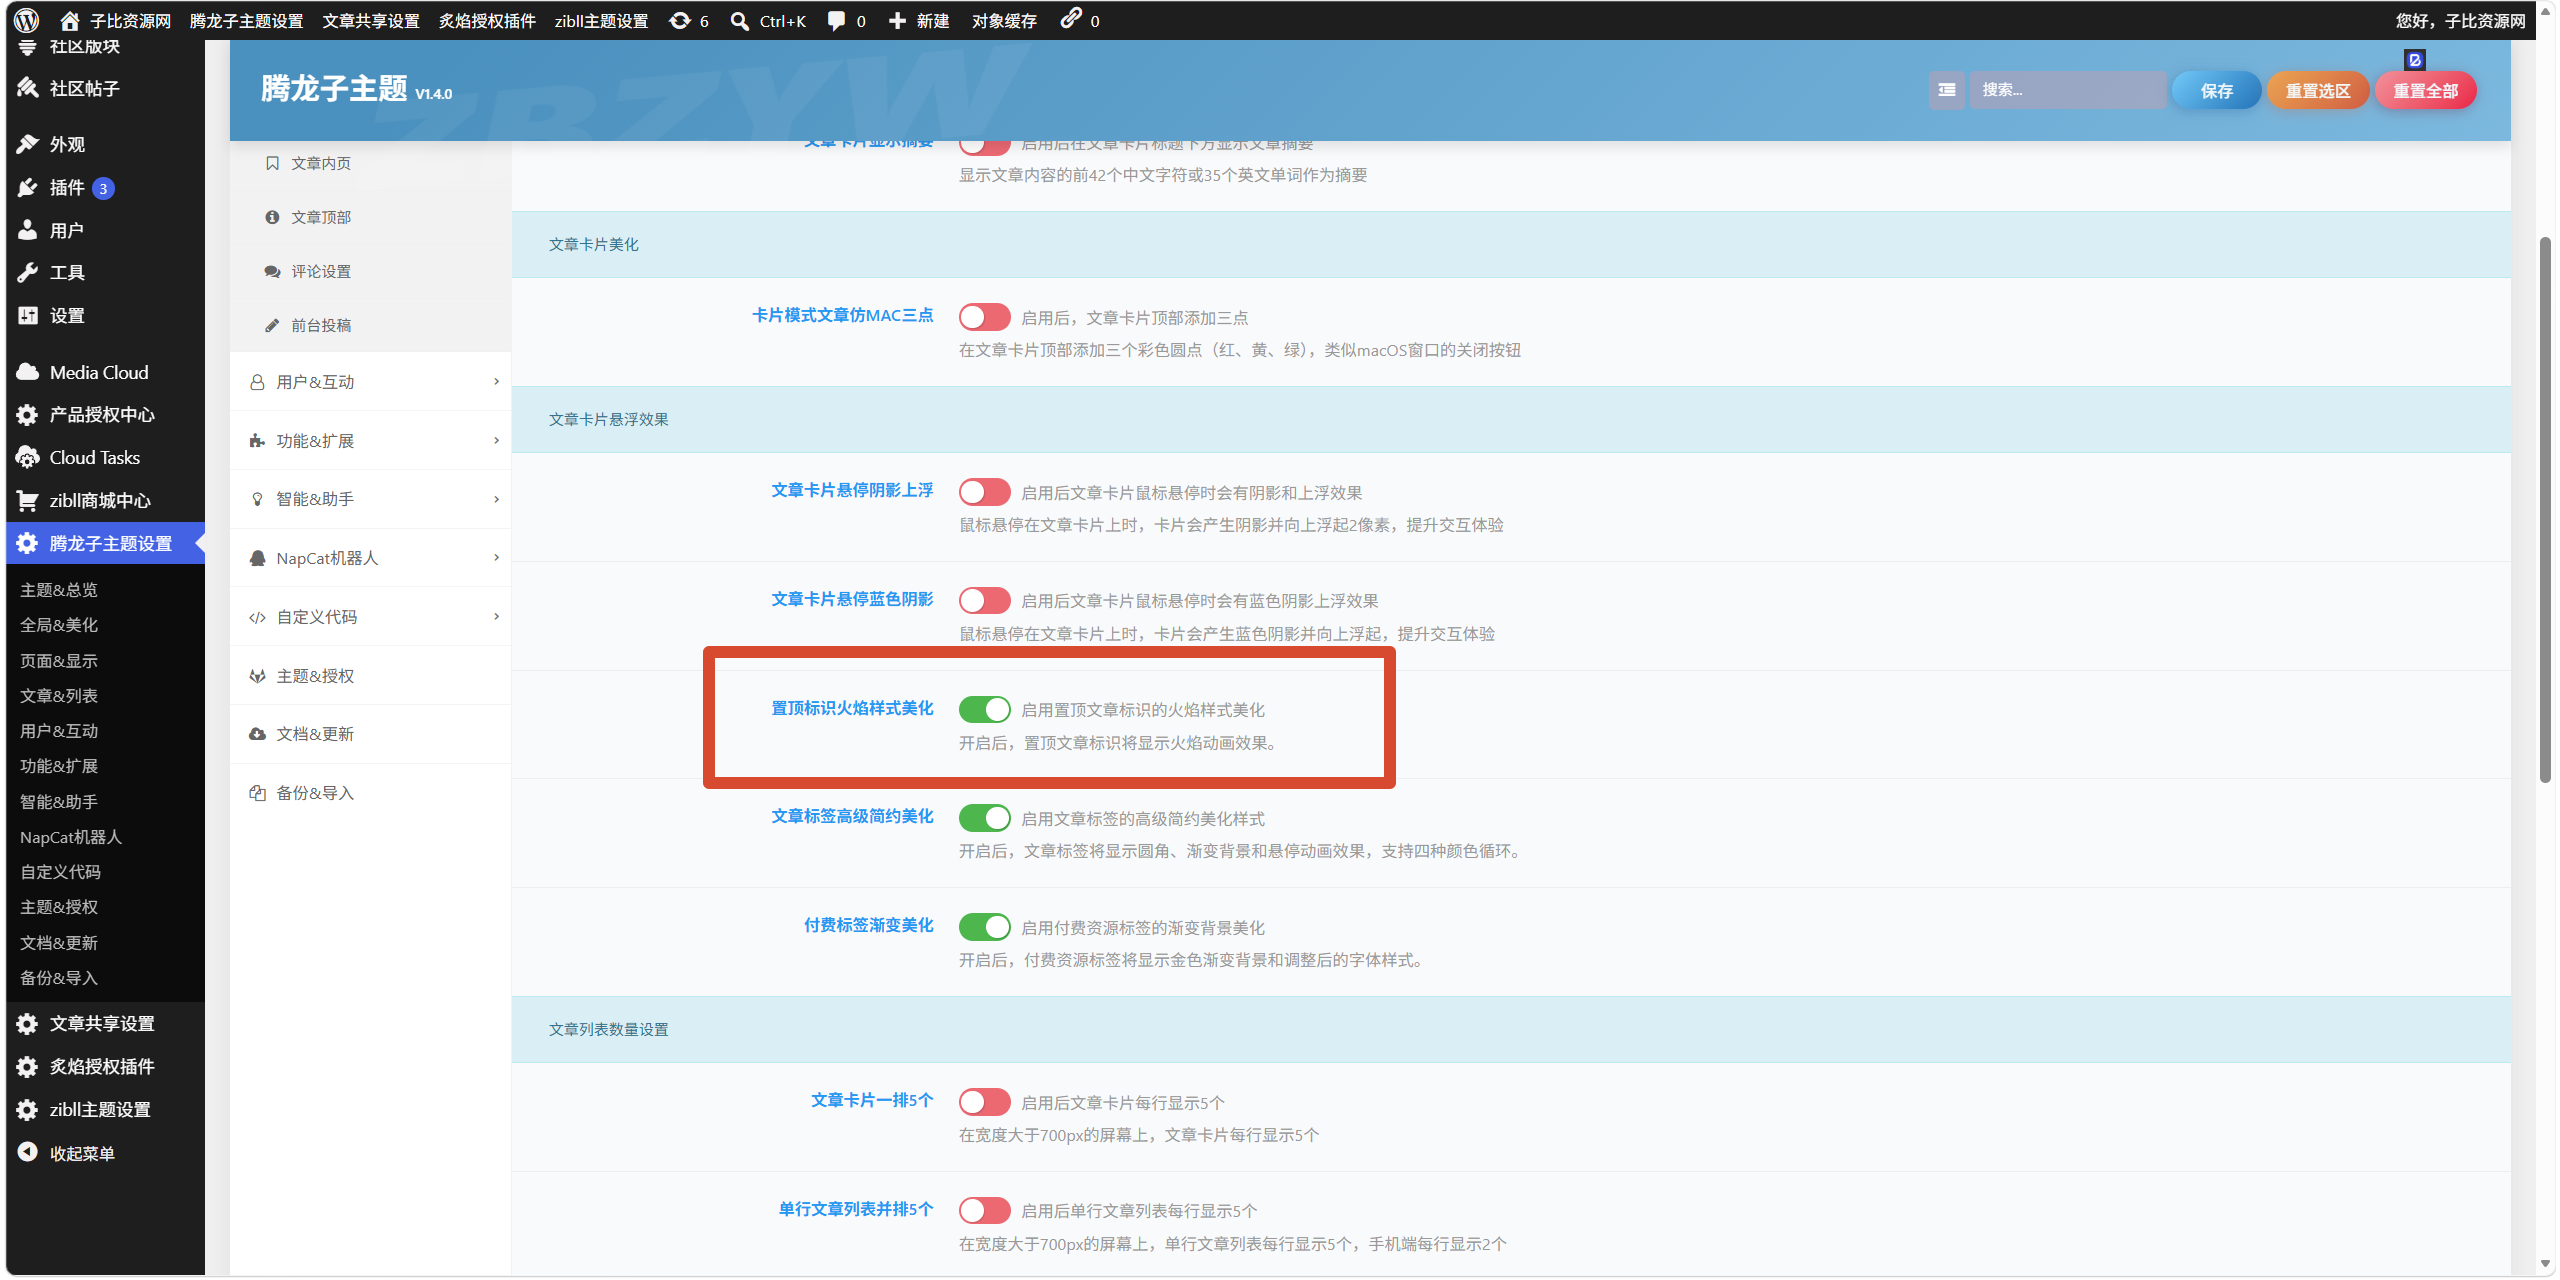Enable the 卡片模式文章仿MAC三点 toggle
2560x1280 pixels.
pyautogui.click(x=984, y=317)
